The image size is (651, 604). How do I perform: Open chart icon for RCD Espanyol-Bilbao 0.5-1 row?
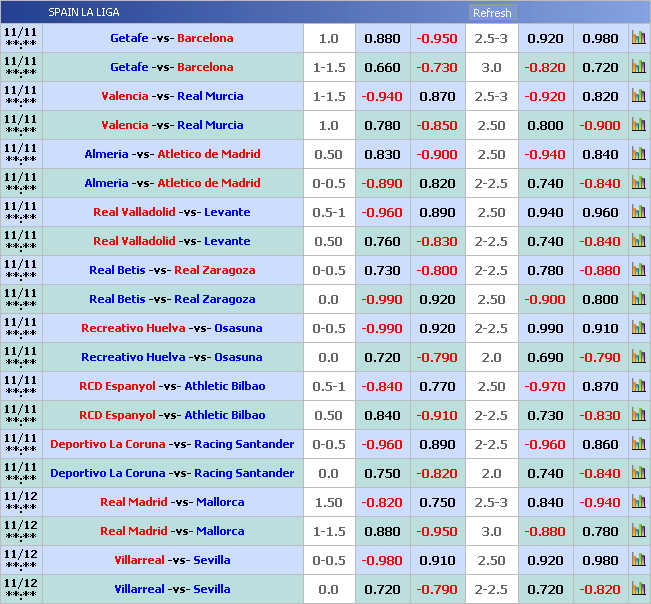click(638, 386)
